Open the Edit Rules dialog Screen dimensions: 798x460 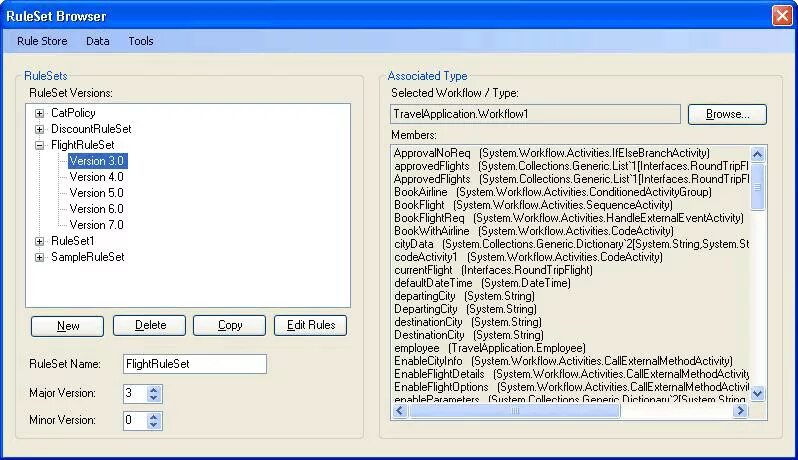310,325
